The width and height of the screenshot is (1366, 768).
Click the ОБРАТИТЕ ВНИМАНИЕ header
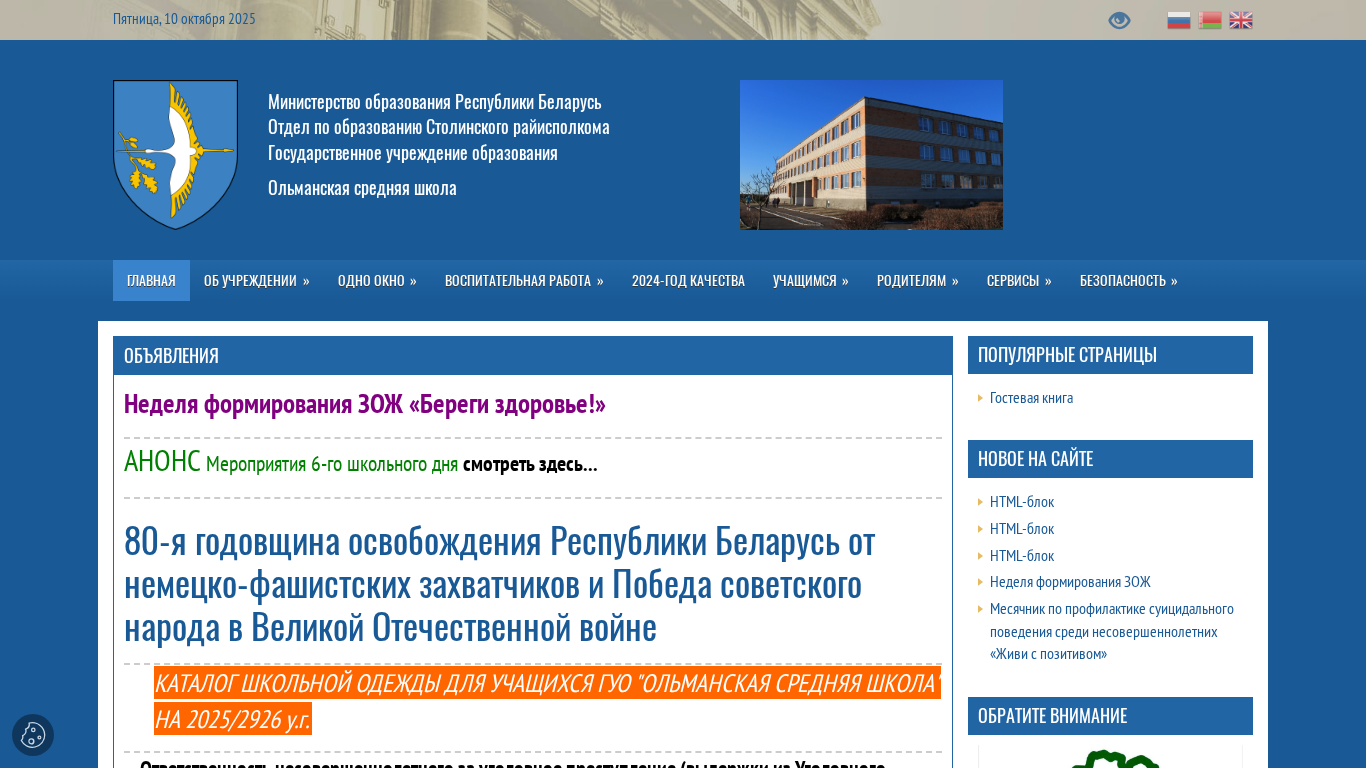[x=1110, y=716]
